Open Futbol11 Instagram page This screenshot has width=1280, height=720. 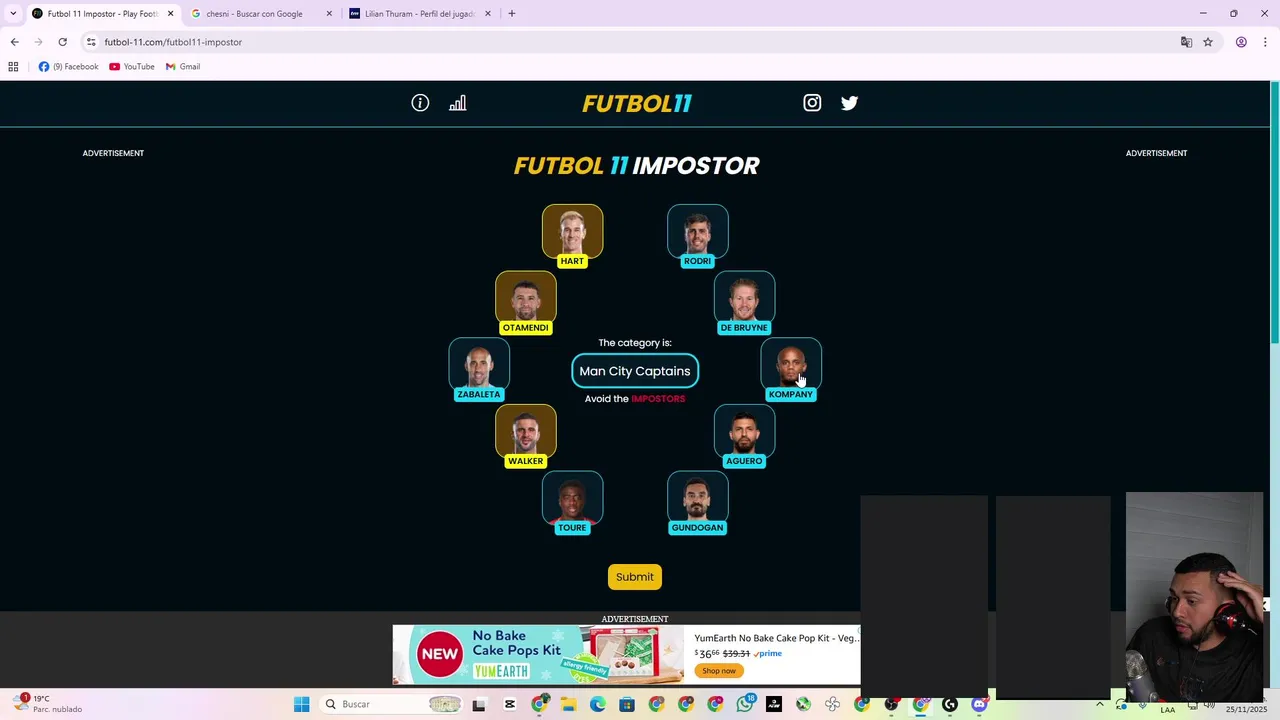(x=812, y=103)
